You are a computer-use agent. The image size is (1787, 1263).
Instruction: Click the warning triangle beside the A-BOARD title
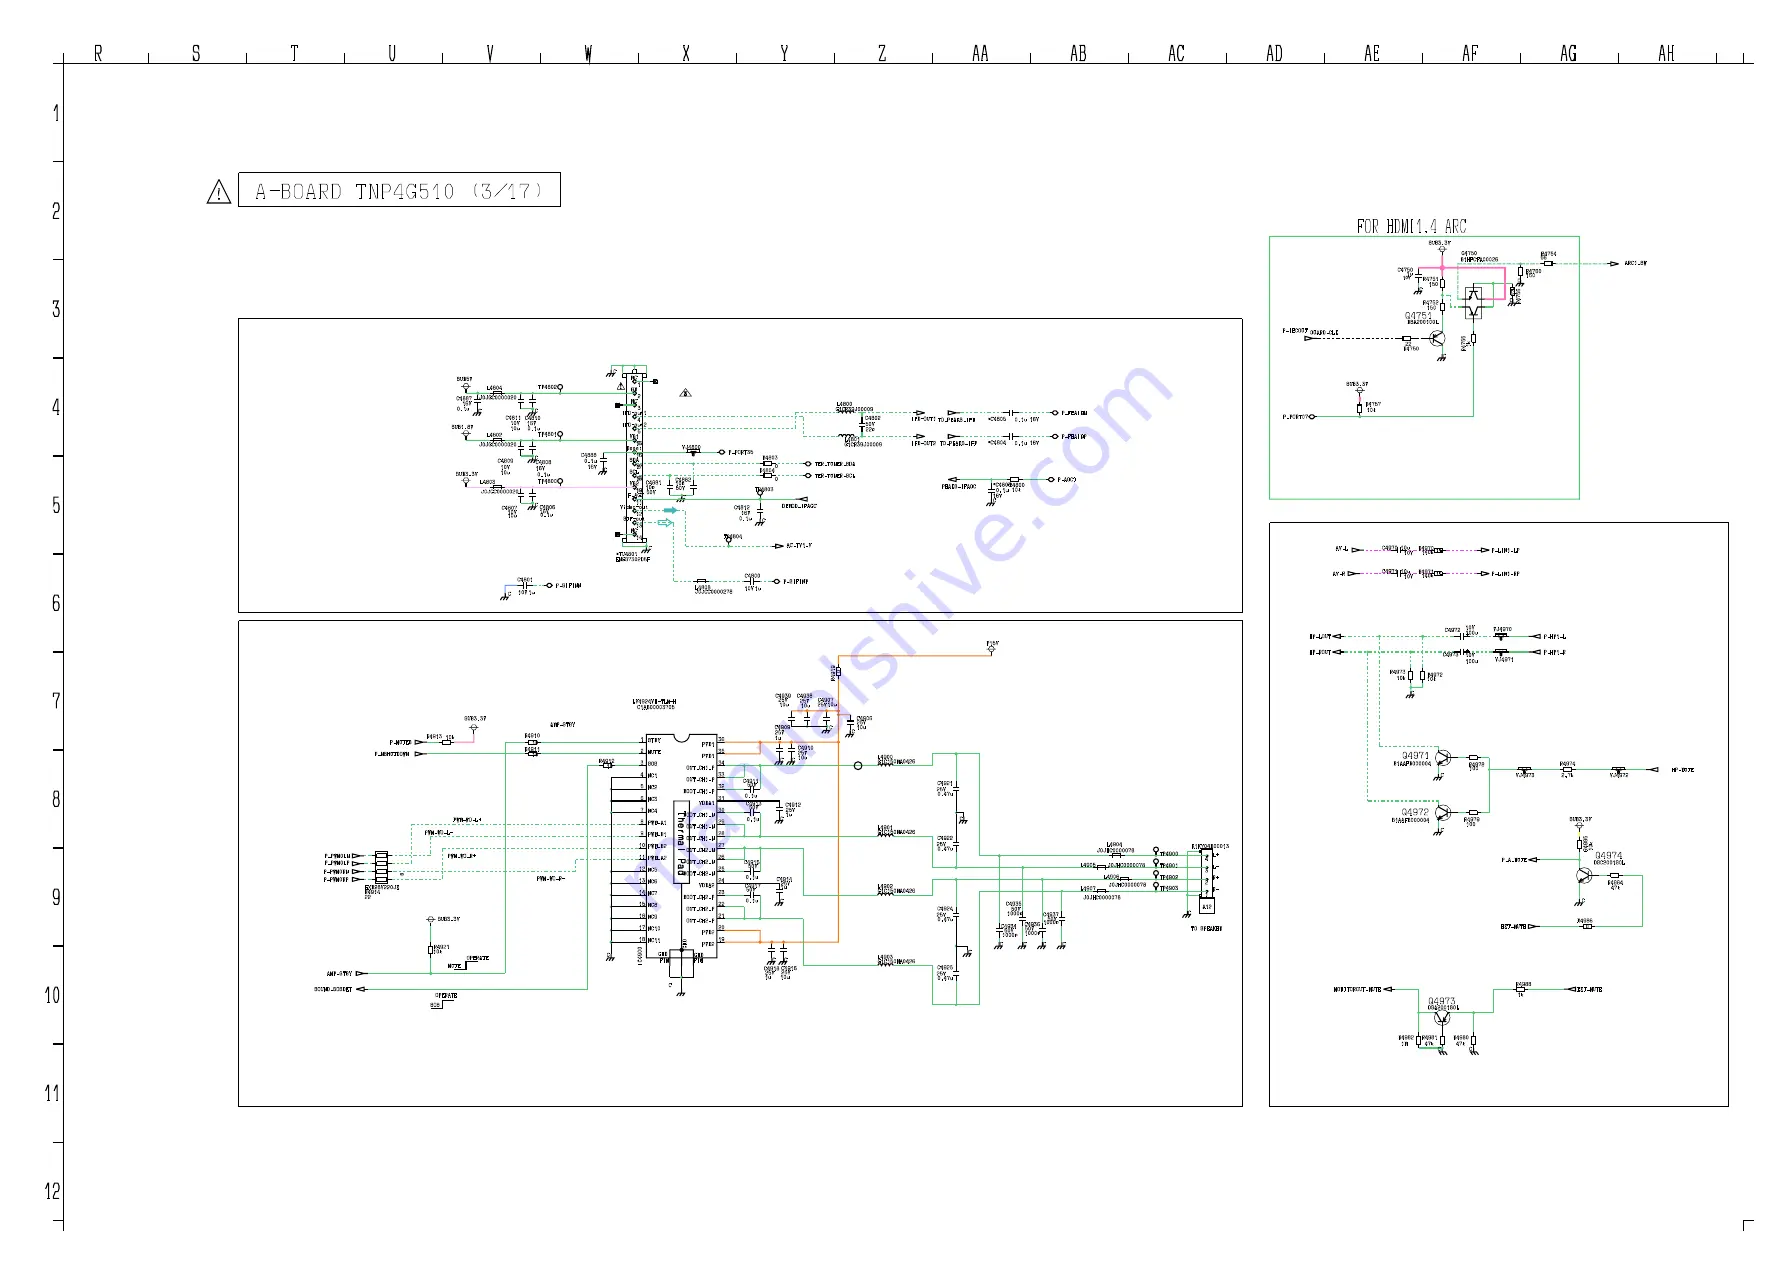(218, 192)
